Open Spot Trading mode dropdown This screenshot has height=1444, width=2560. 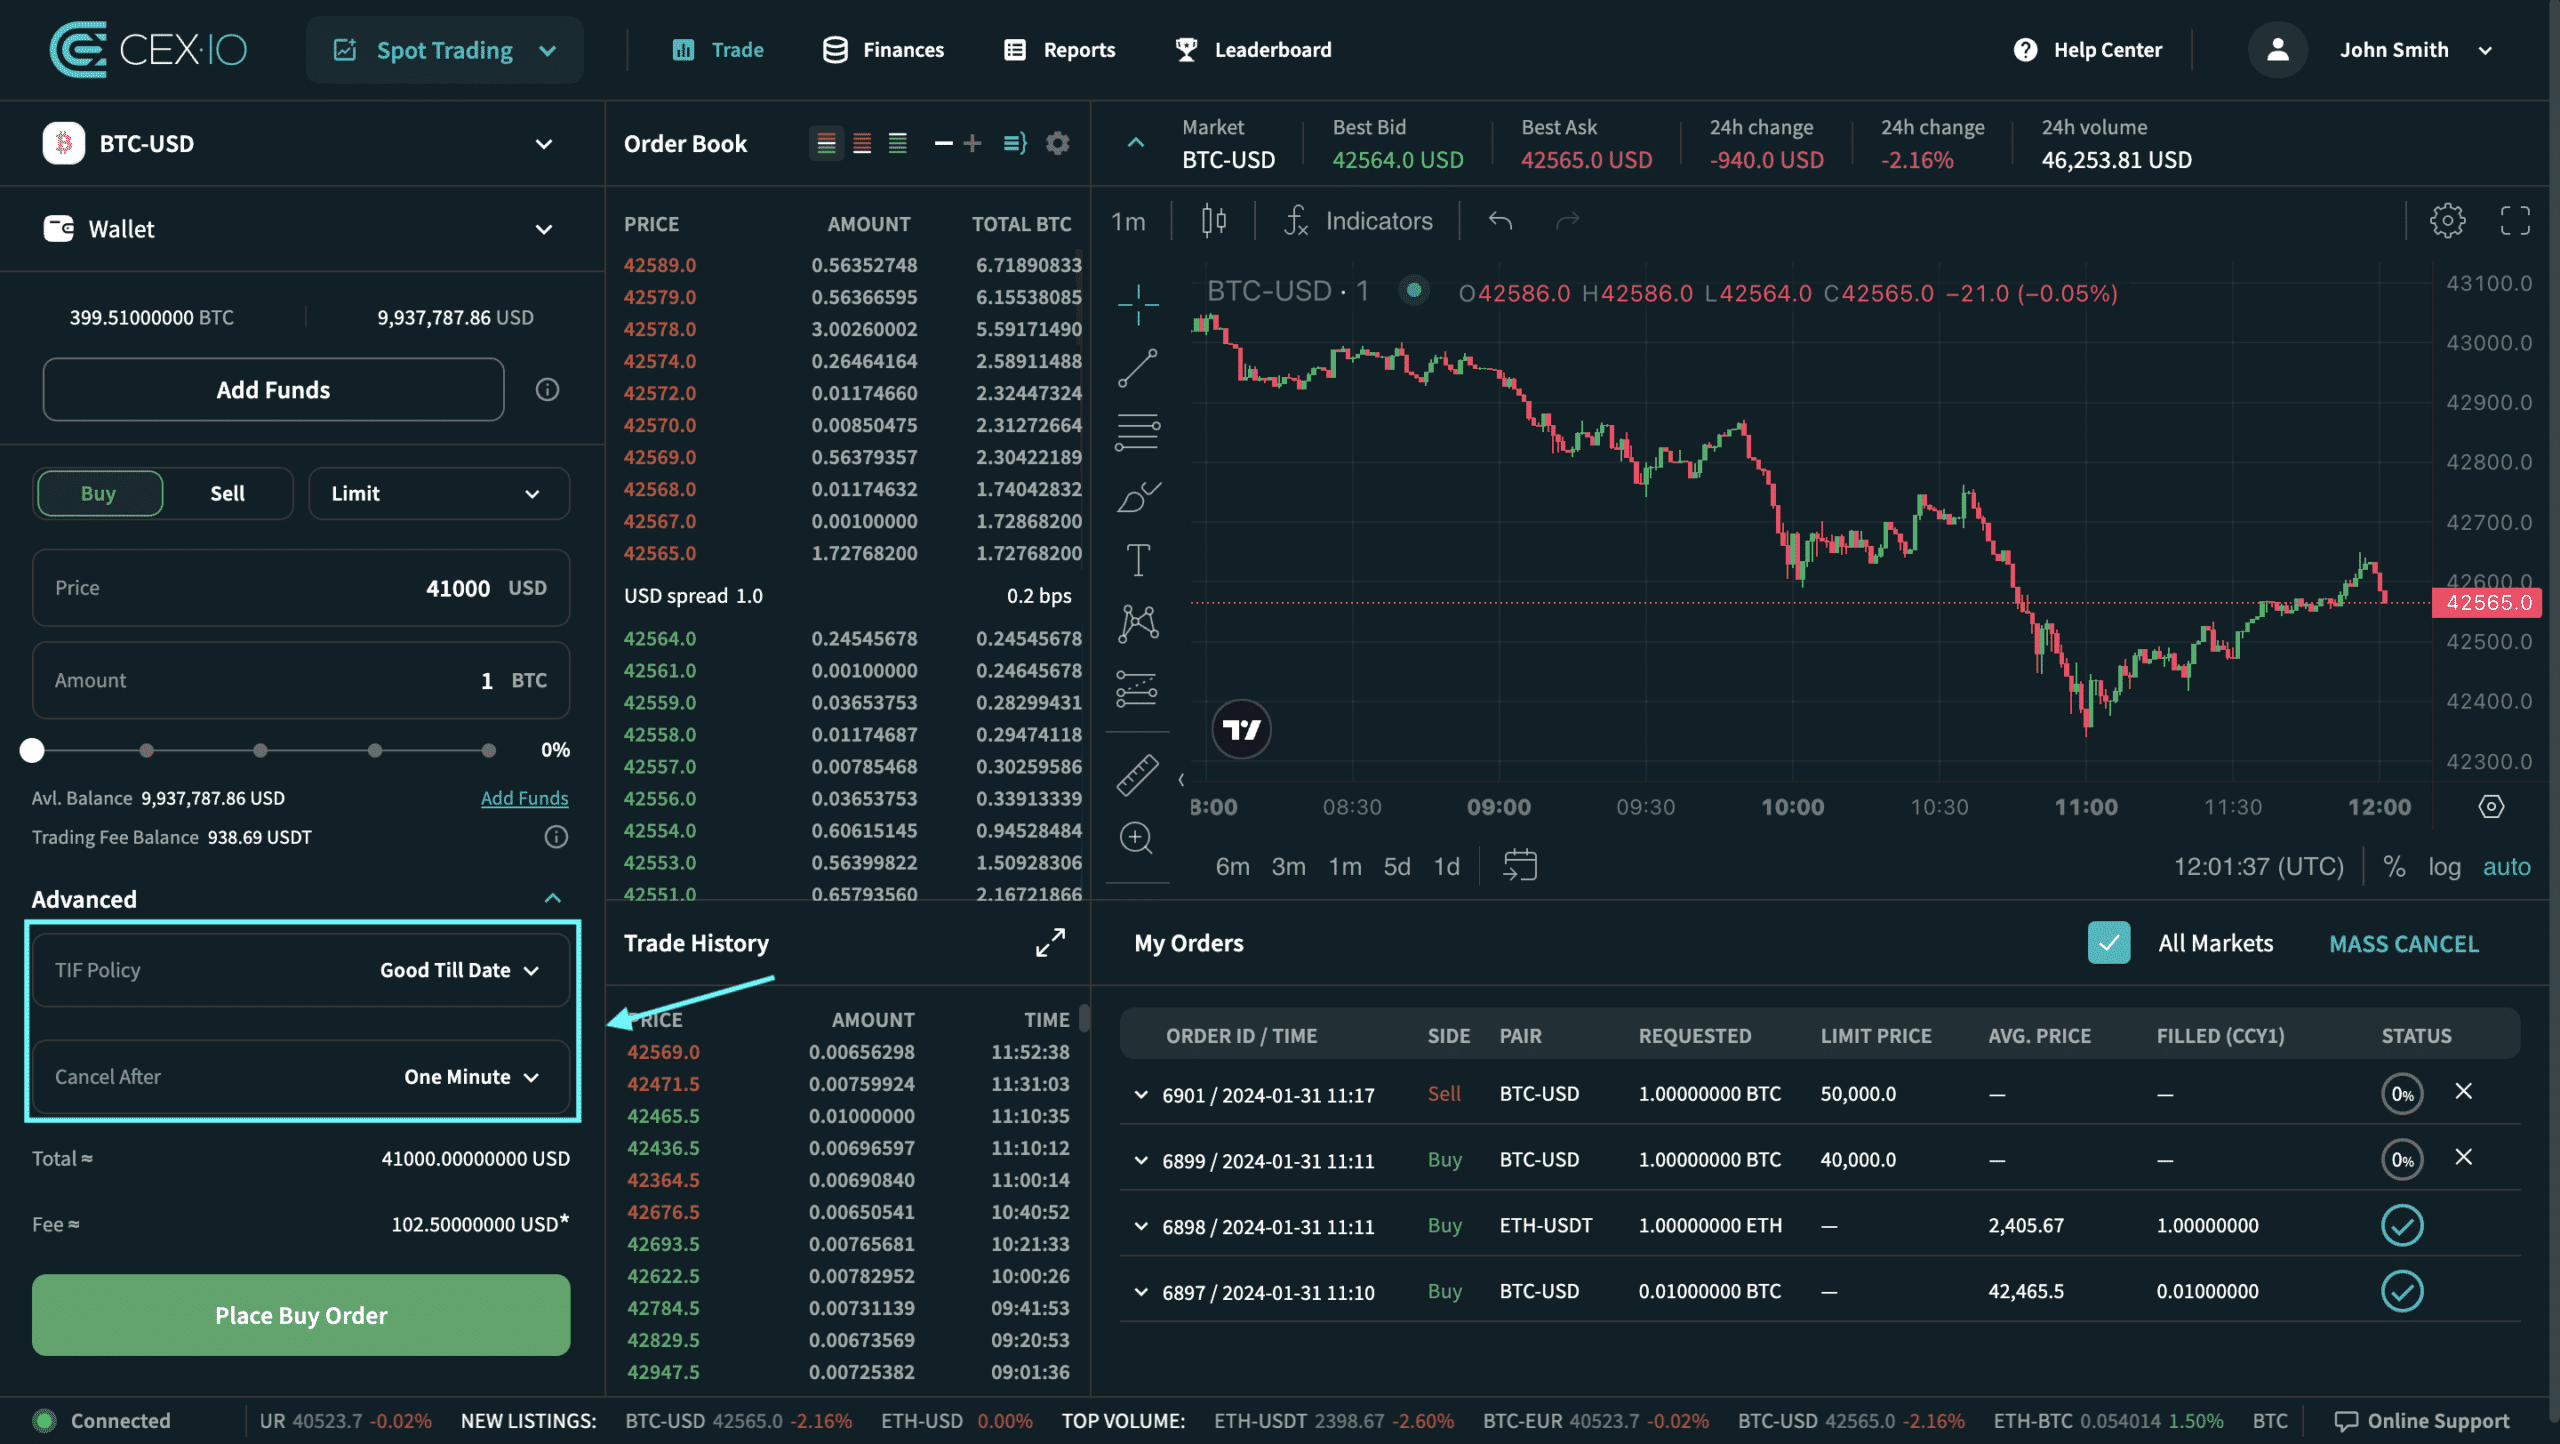[x=445, y=50]
